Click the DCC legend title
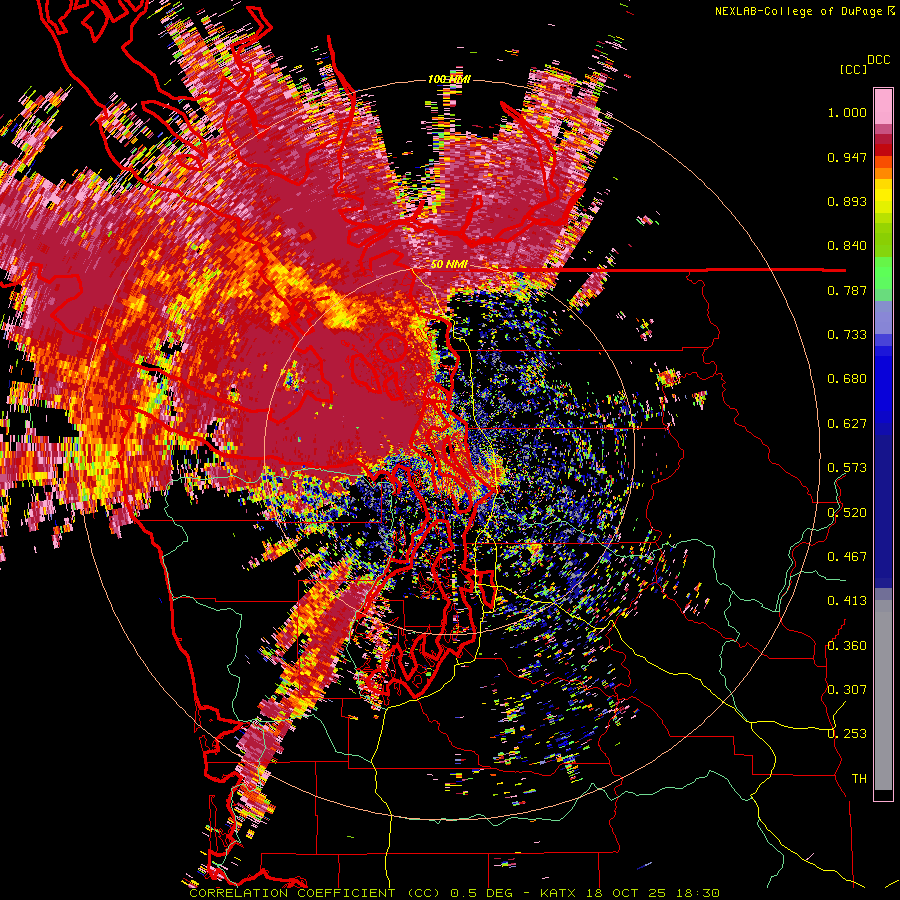The width and height of the screenshot is (900, 900). coord(878,60)
